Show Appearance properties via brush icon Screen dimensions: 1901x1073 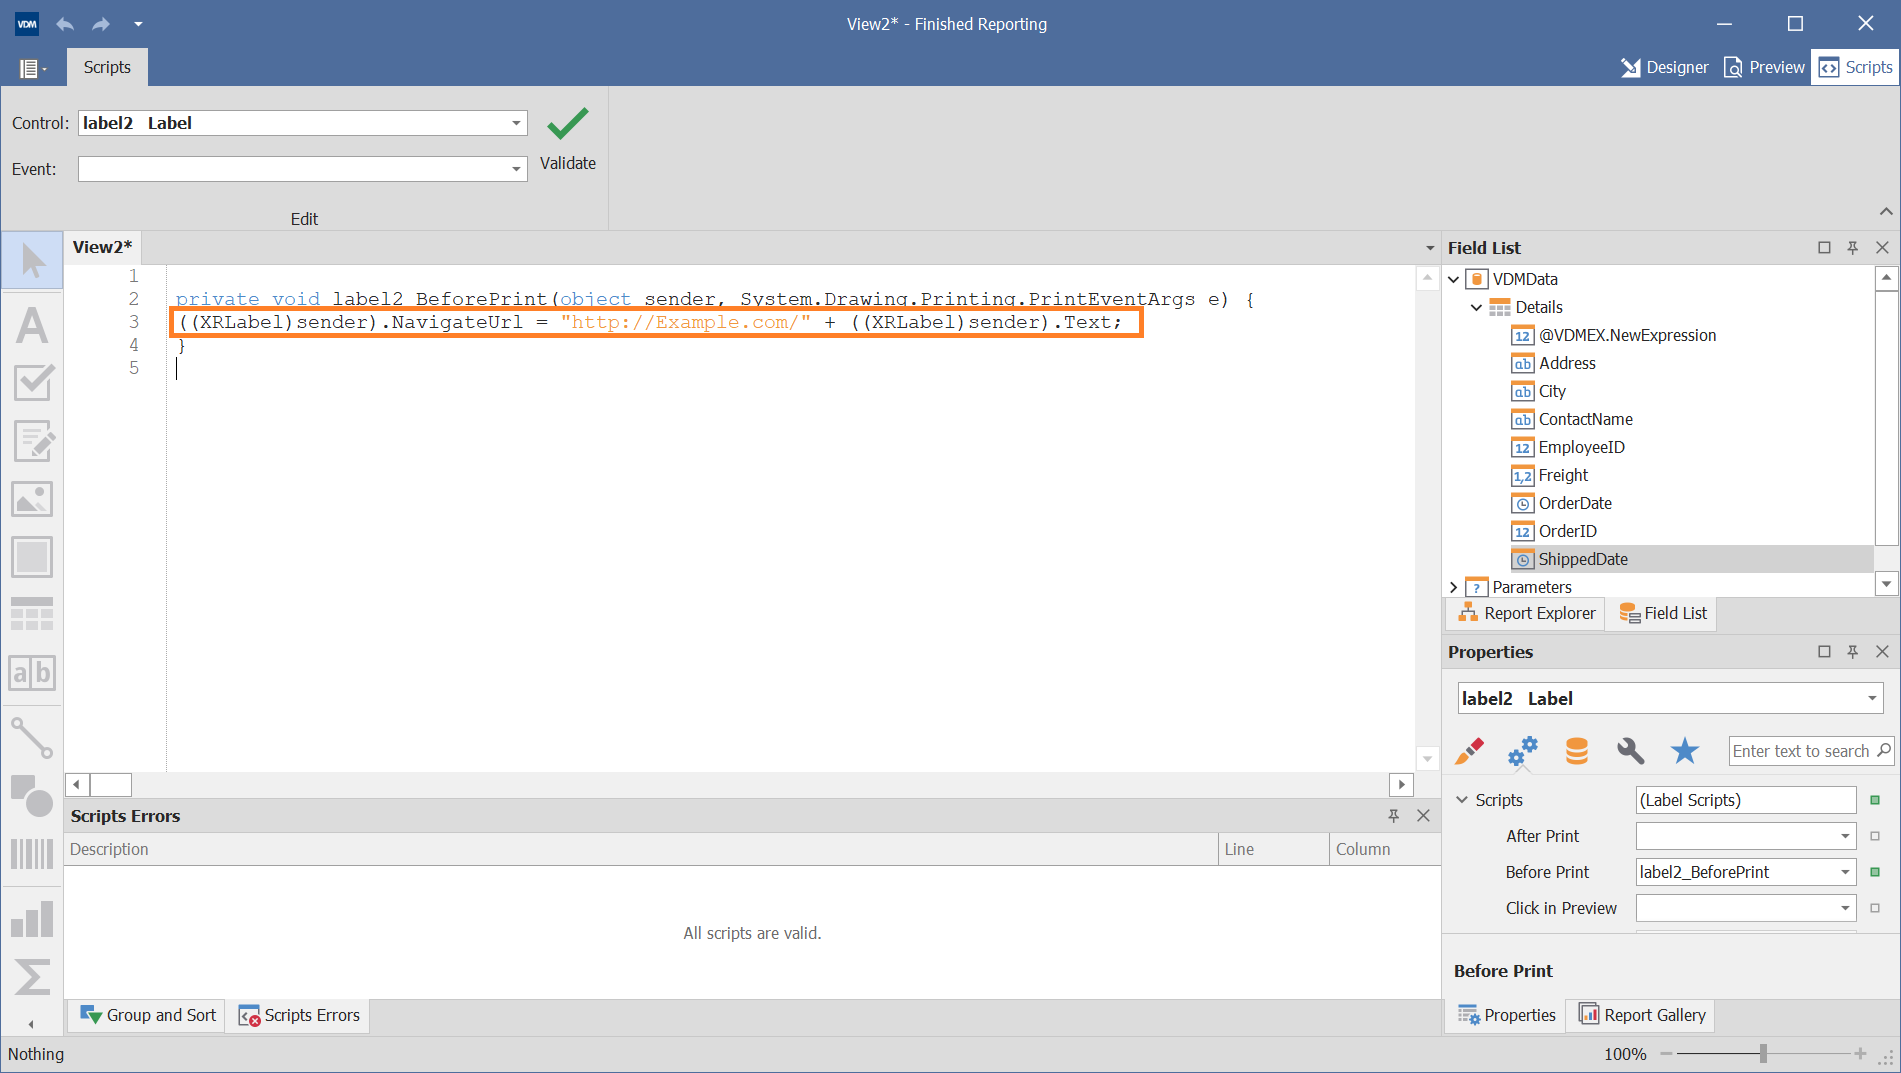[x=1469, y=752]
